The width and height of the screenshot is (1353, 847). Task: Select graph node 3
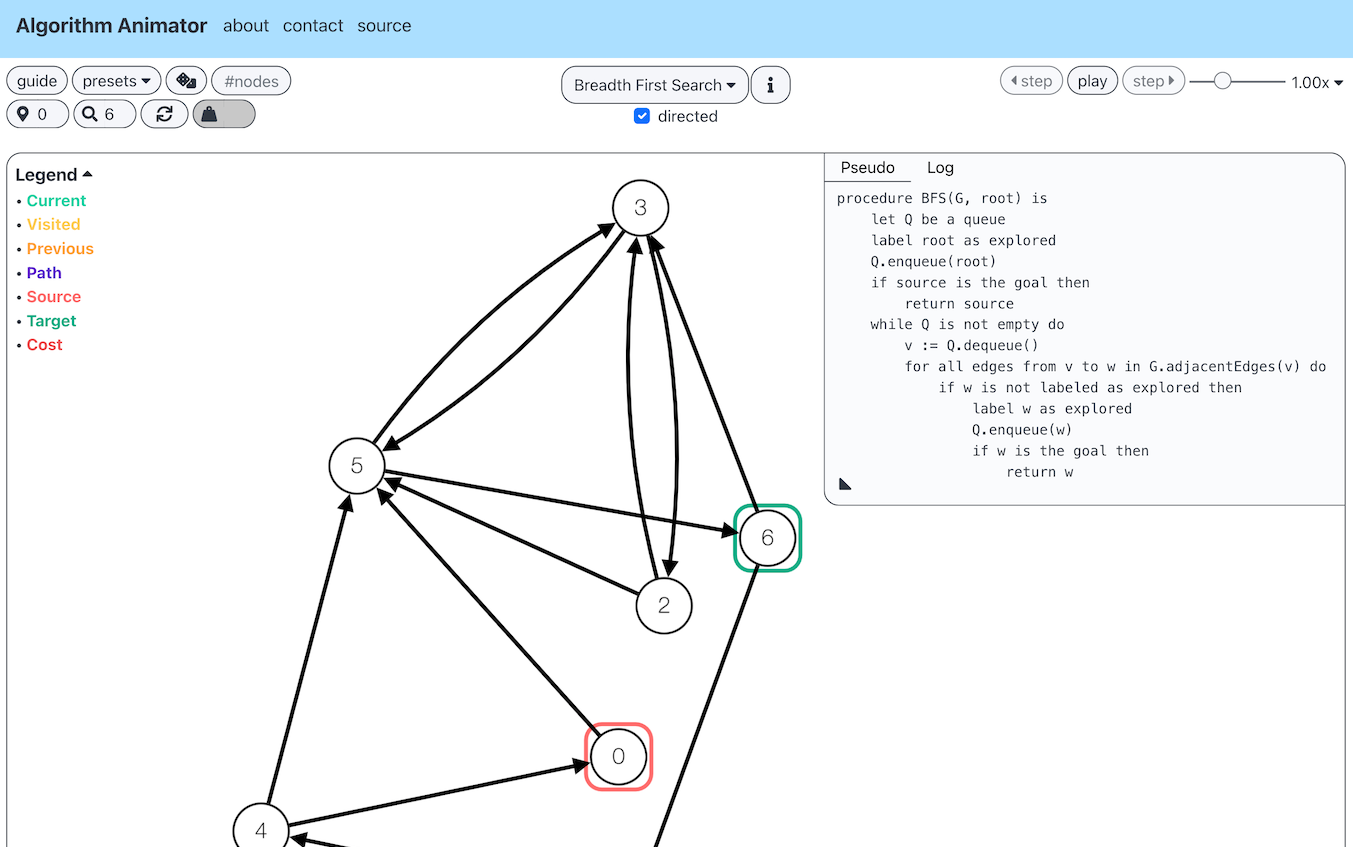(640, 208)
